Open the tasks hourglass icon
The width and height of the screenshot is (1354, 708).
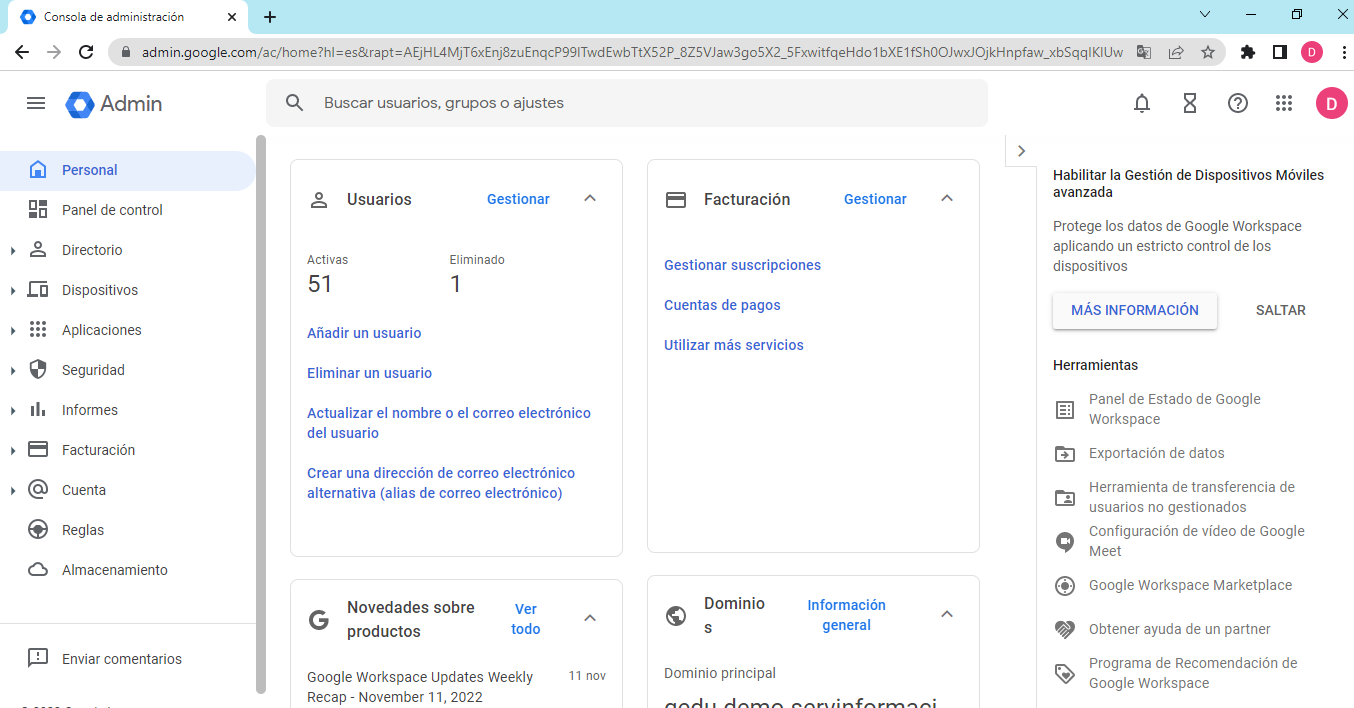click(x=1190, y=103)
